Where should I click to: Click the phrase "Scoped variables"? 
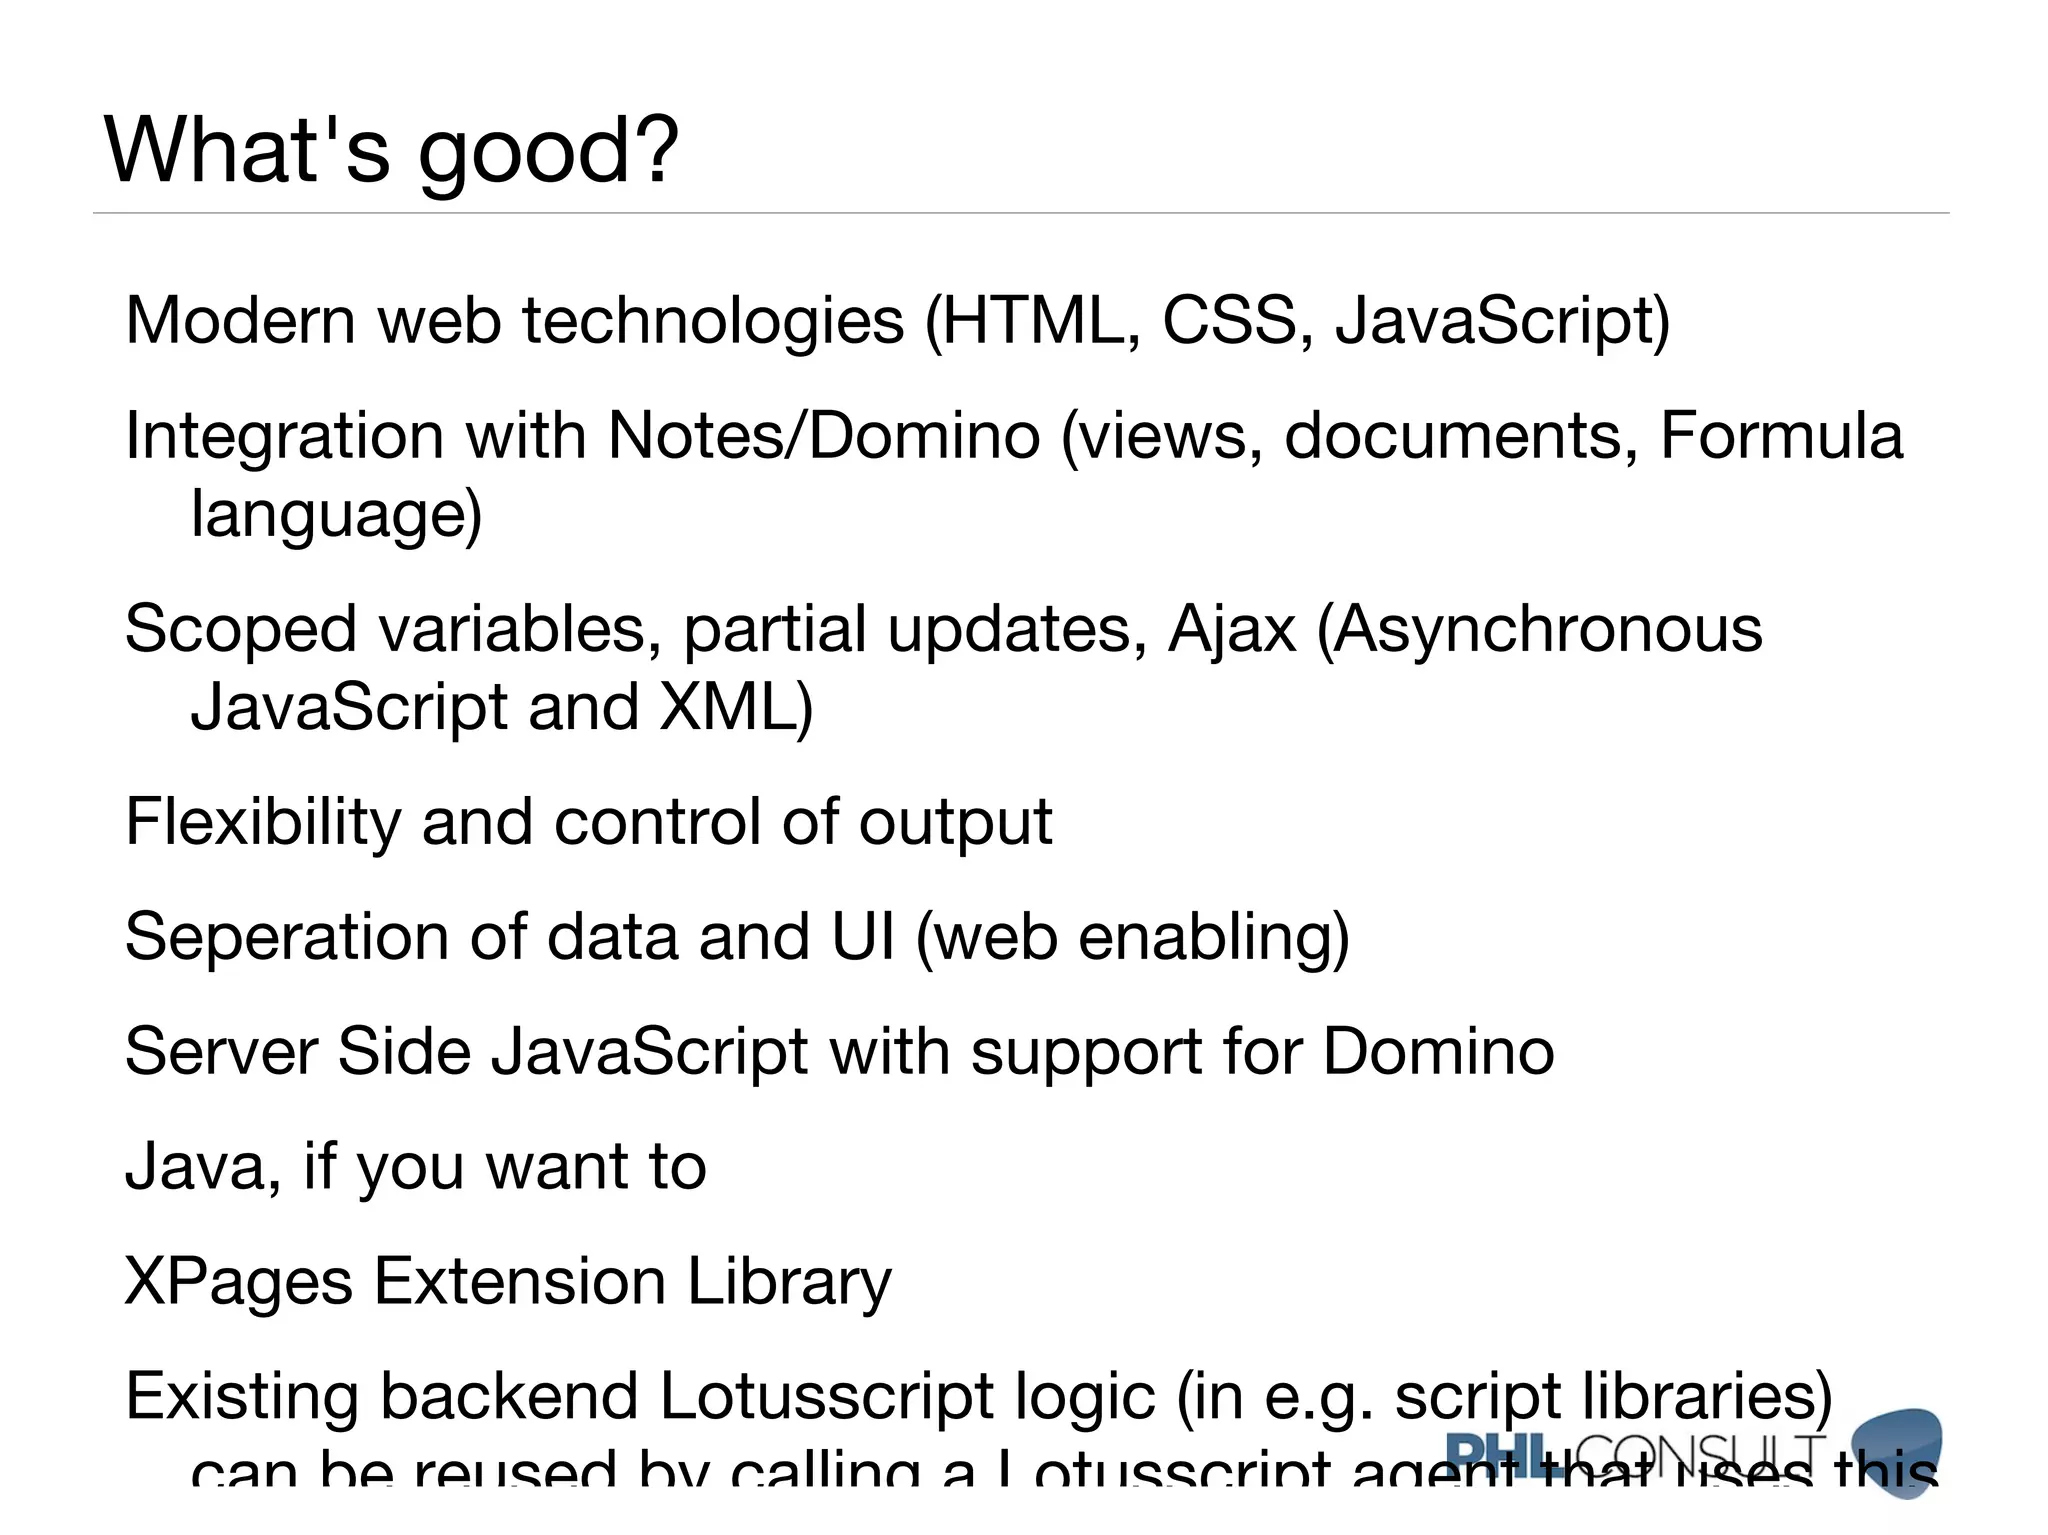pyautogui.click(x=392, y=629)
